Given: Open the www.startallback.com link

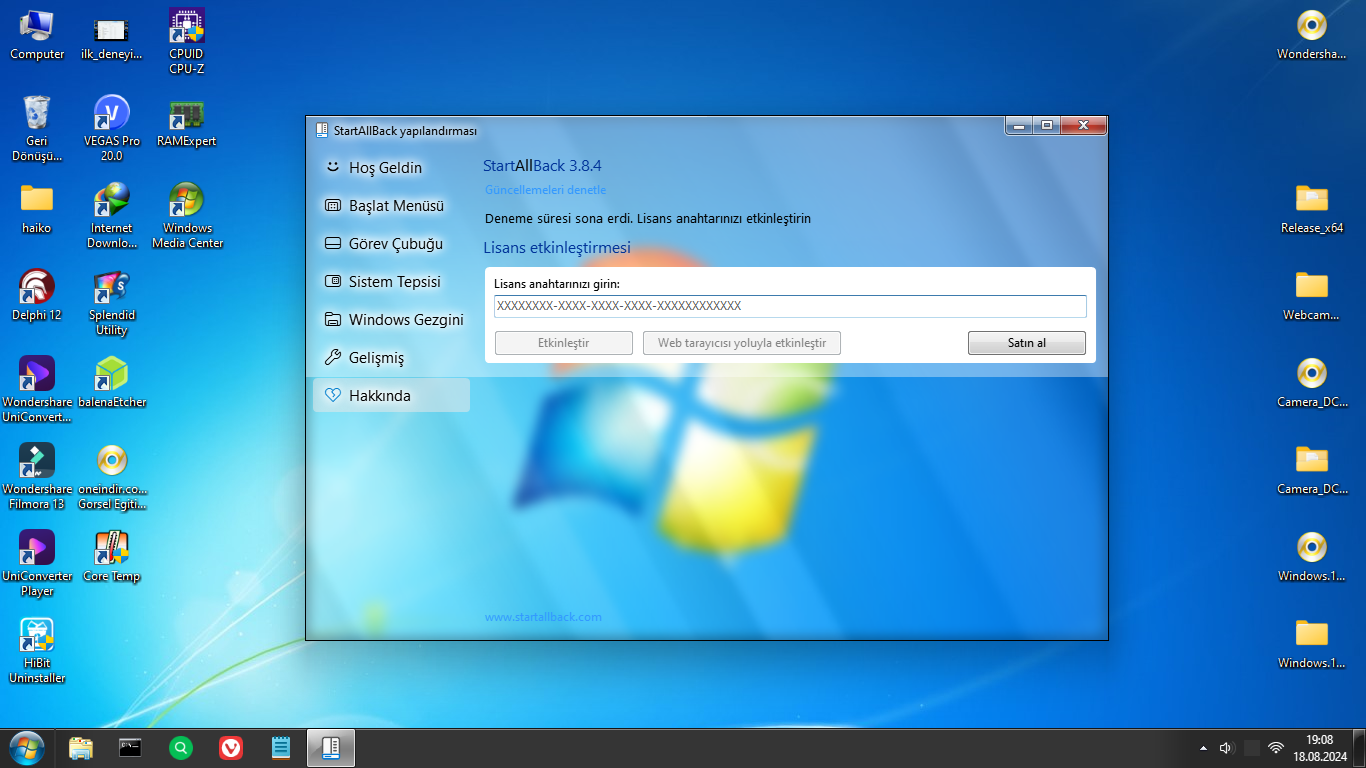Looking at the screenshot, I should (543, 617).
